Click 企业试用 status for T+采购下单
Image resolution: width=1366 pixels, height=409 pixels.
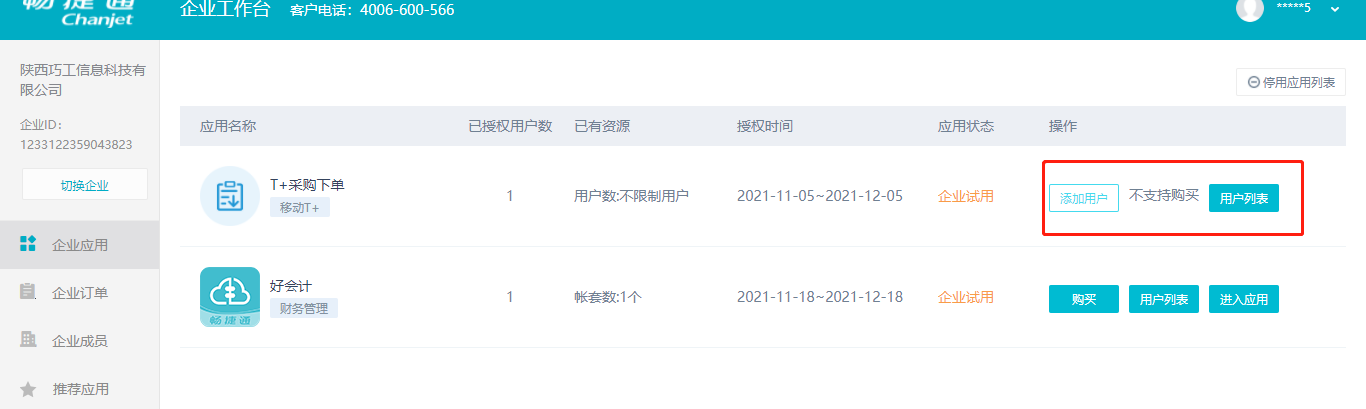(966, 196)
